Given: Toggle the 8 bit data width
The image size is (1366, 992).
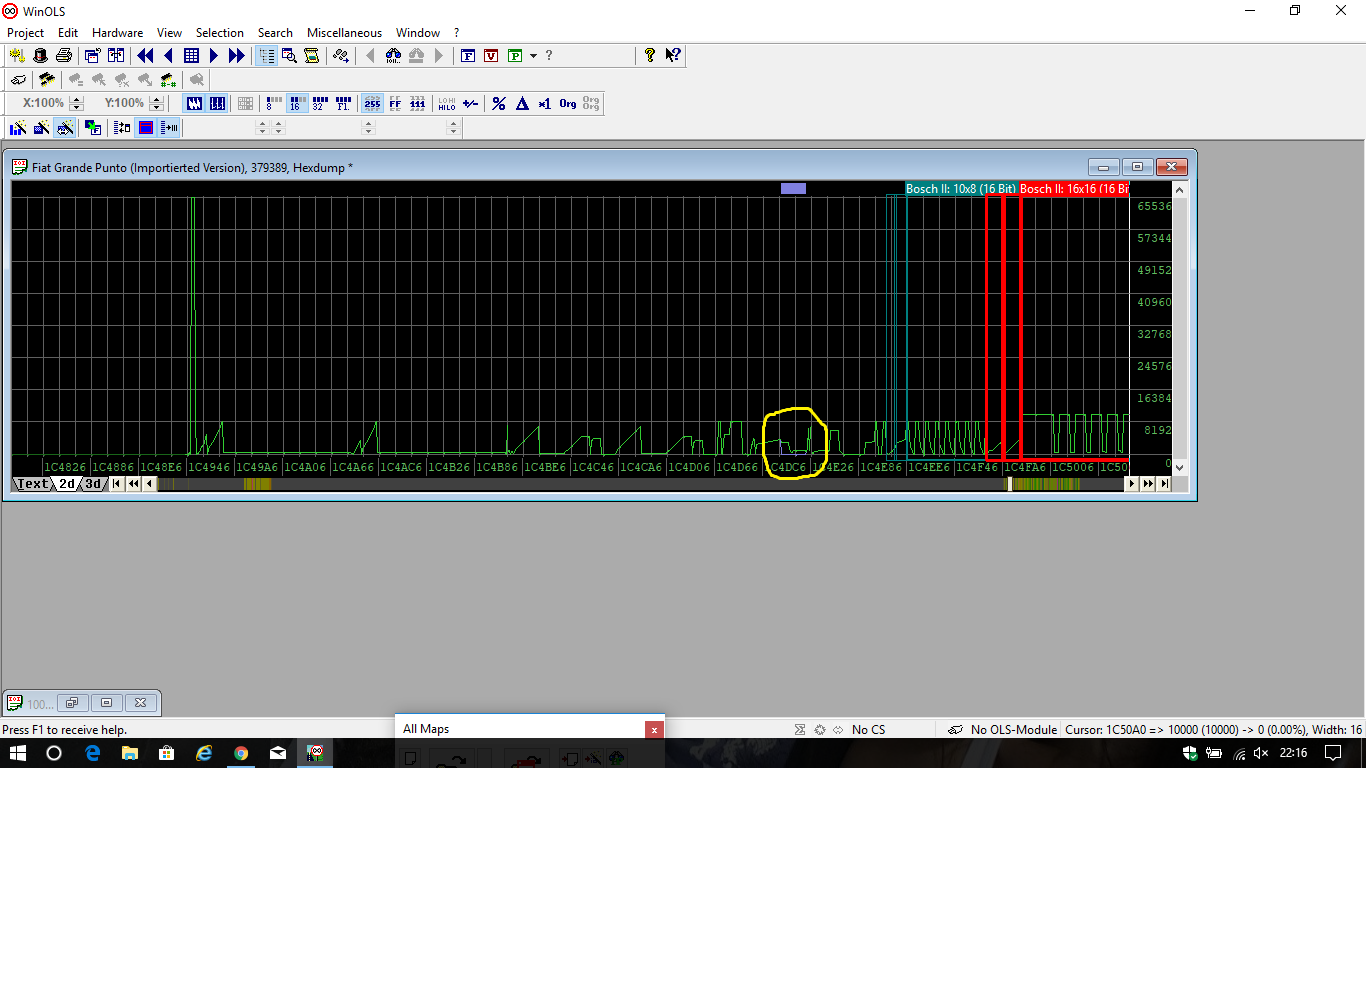Looking at the screenshot, I should point(274,103).
